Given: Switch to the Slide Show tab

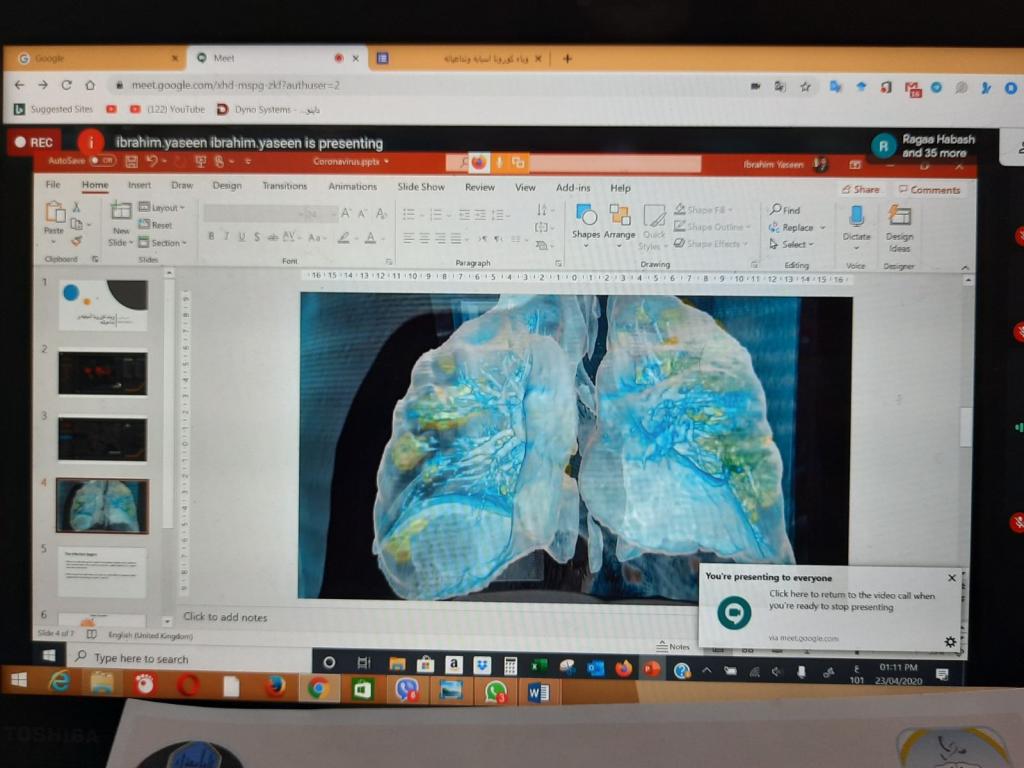Looking at the screenshot, I should tap(420, 187).
